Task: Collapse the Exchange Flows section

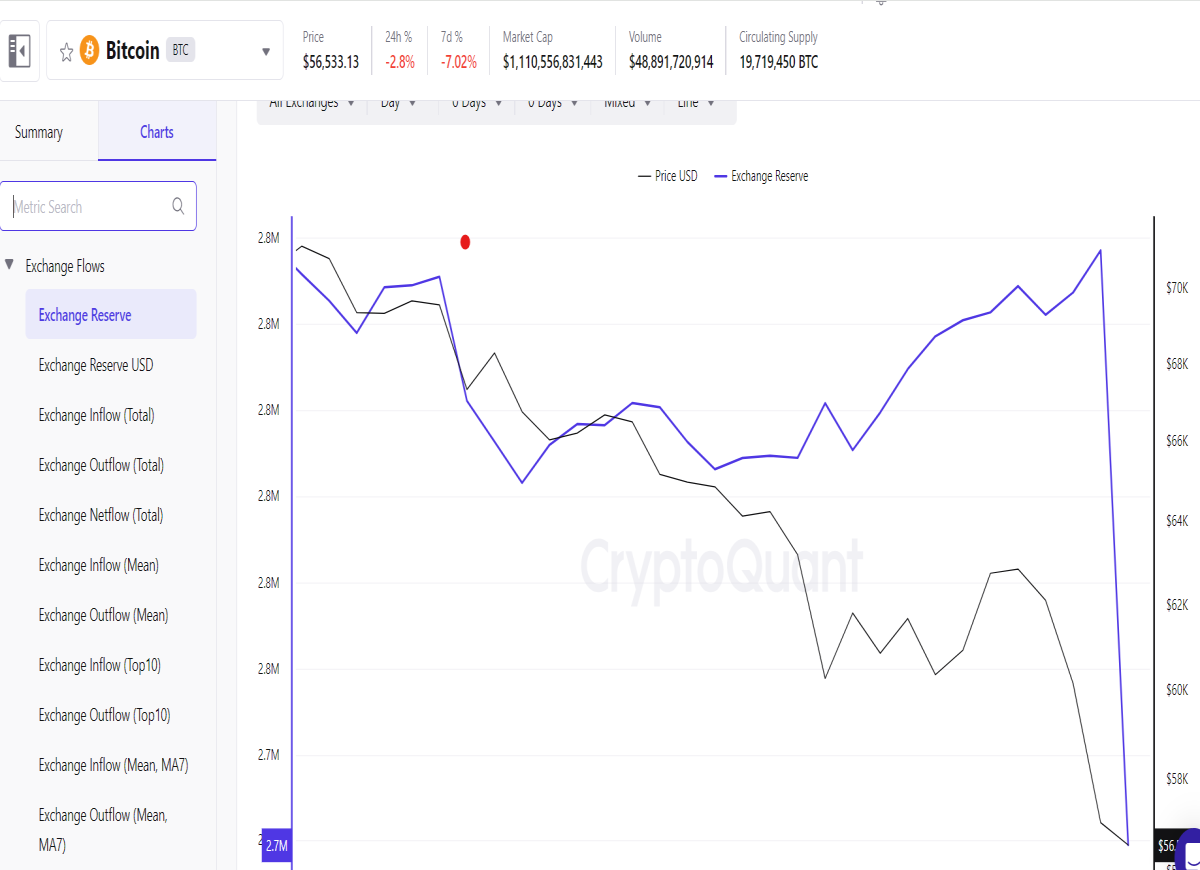Action: click(10, 266)
